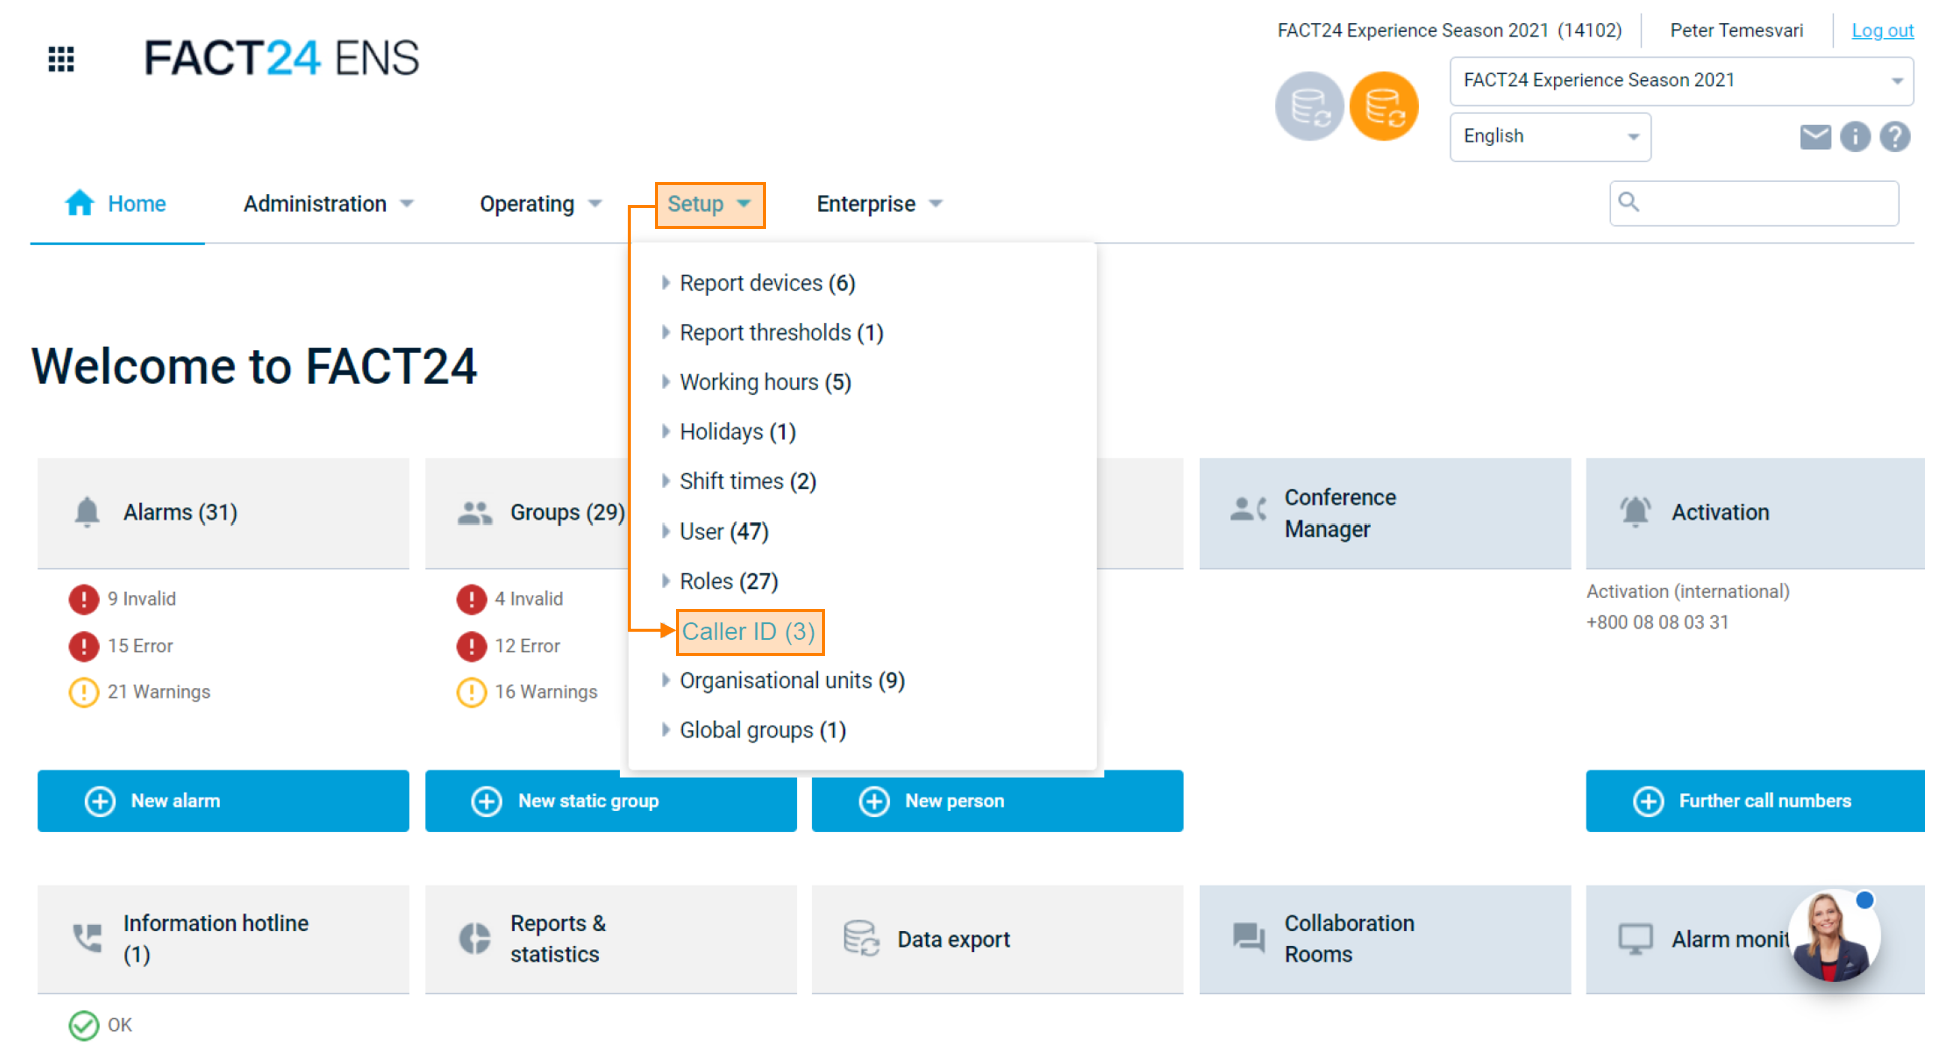Screen dimensions: 1960x1044
Task: Click the Information hotline phone icon
Action: tap(87, 938)
